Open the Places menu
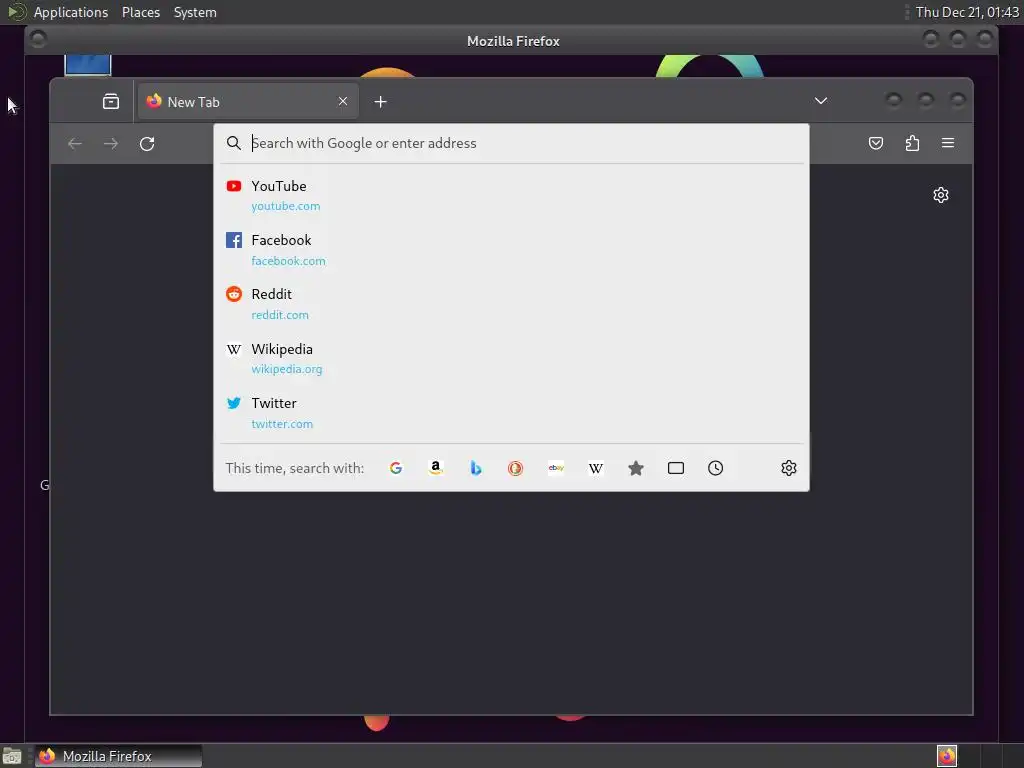This screenshot has width=1024, height=768. click(x=141, y=12)
